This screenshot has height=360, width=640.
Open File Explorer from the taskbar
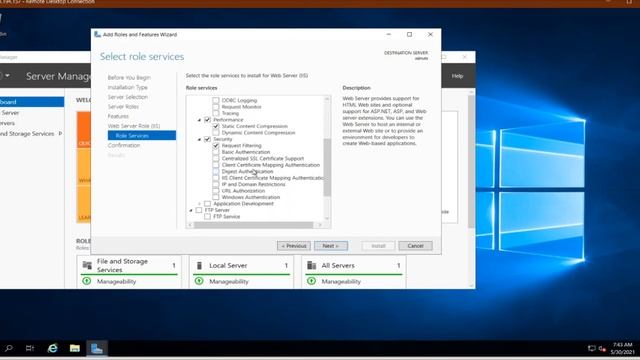[x=75, y=348]
